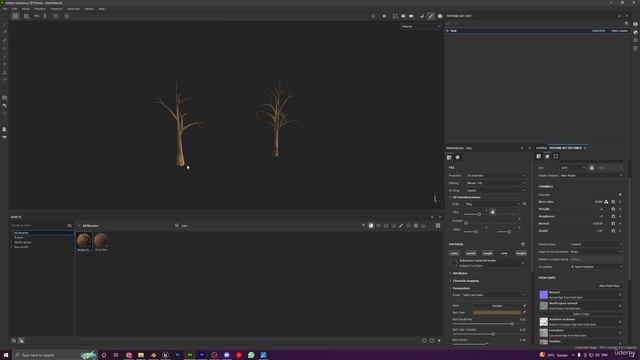The width and height of the screenshot is (640, 360).
Task: Collapse the Parameters section
Action: (x=460, y=288)
